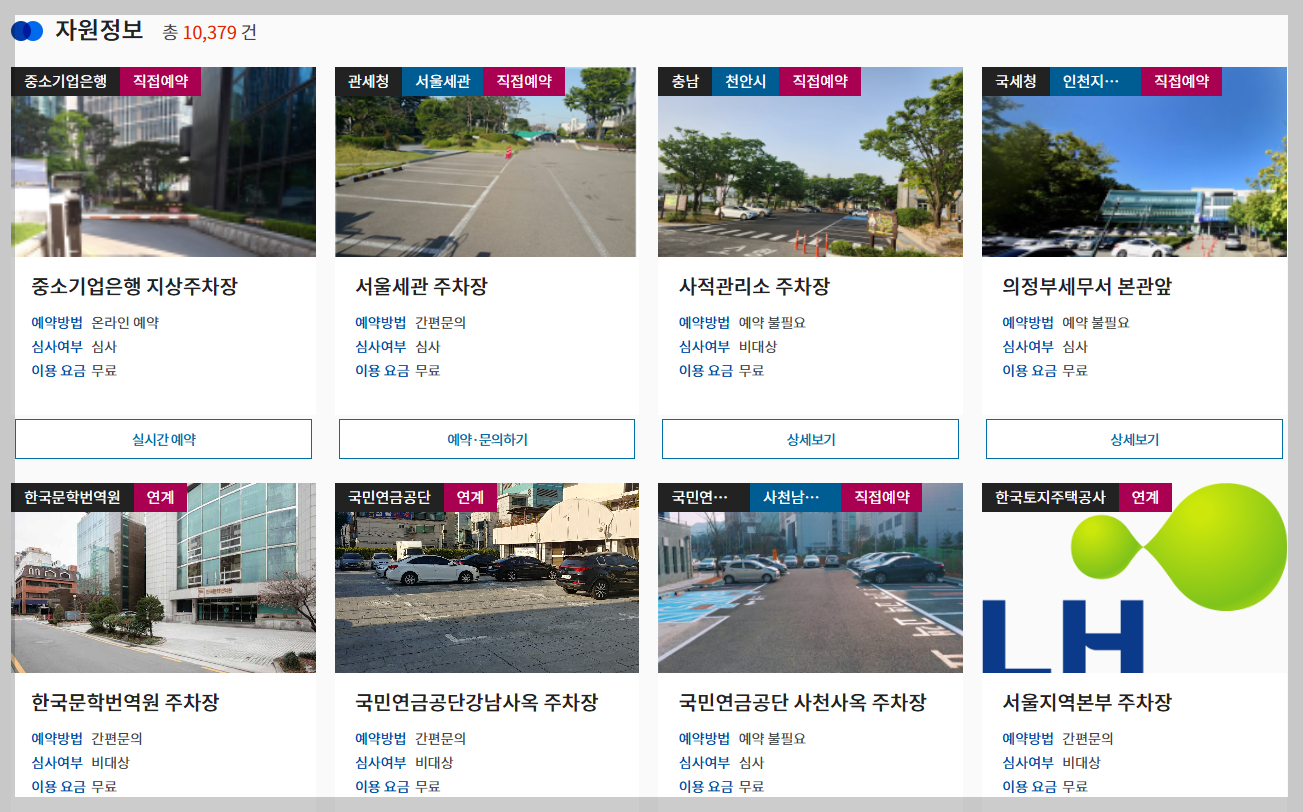Image resolution: width=1303 pixels, height=812 pixels.
Task: Click the 국민연금공단 사천사옥 photo thumbnail
Action: tap(810, 578)
